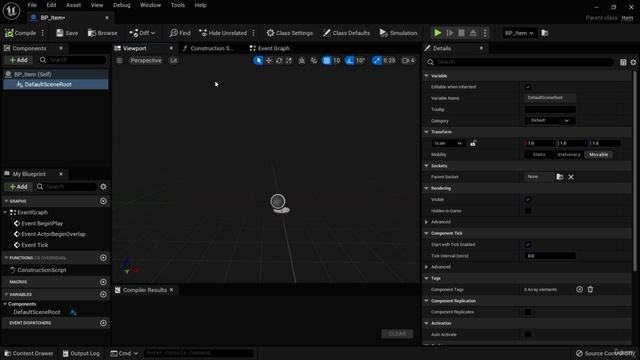Click the frame skip button
This screenshot has height=360, width=640.
pyautogui.click(x=450, y=33)
